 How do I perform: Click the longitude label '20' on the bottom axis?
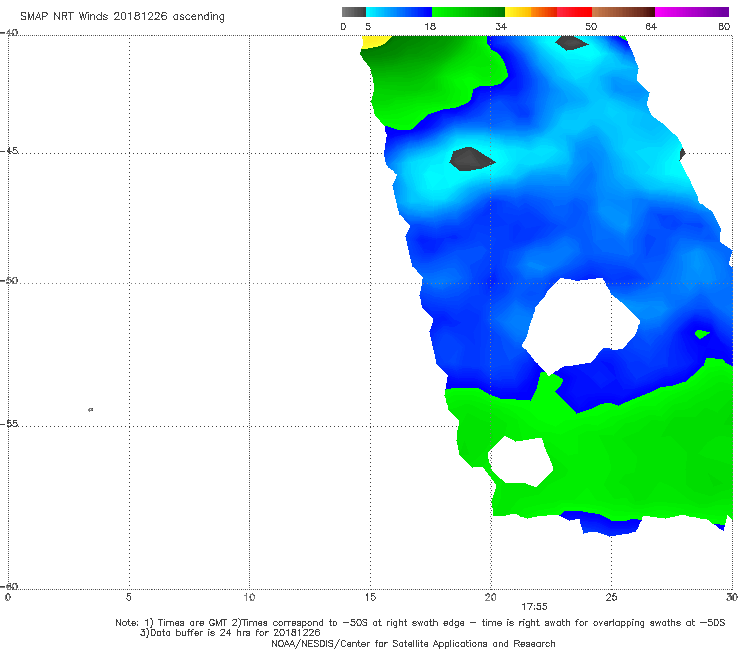[x=491, y=597]
